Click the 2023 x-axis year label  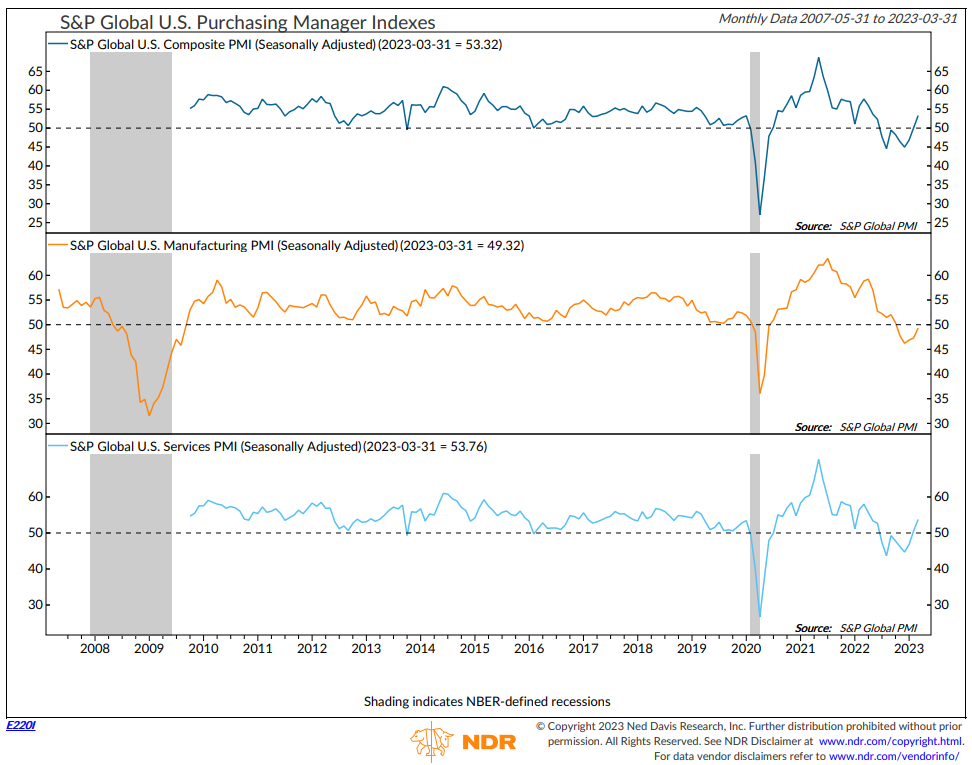(909, 648)
